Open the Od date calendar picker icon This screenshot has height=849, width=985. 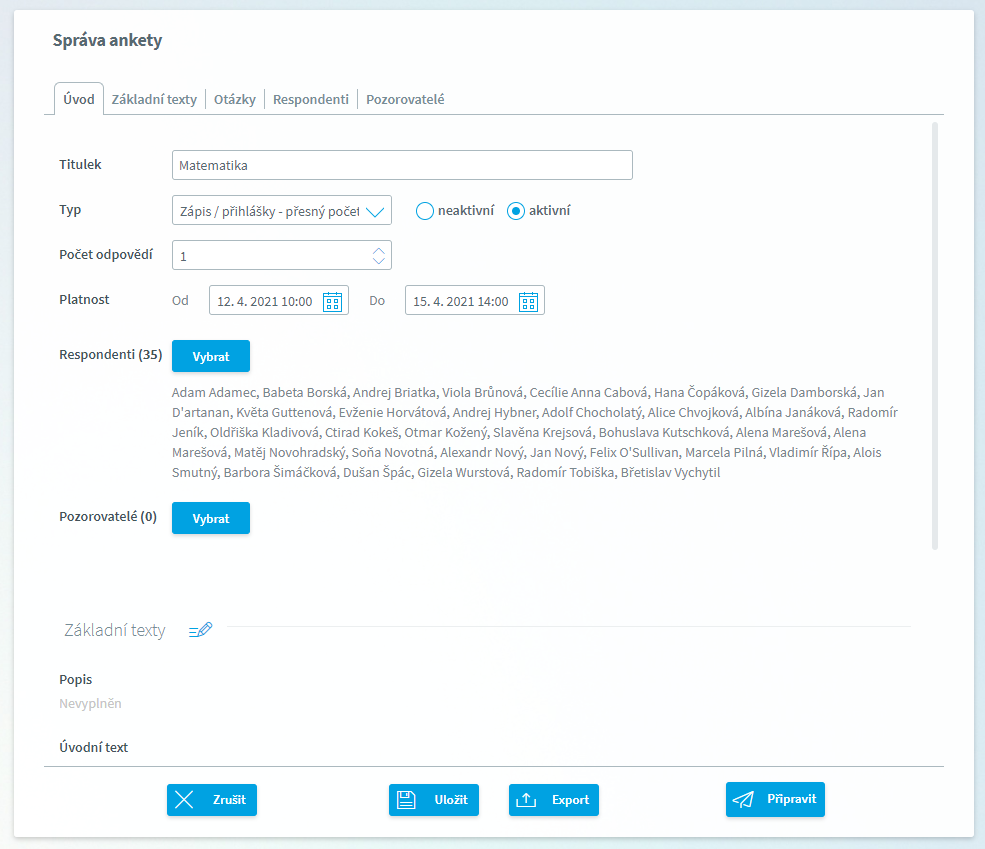pyautogui.click(x=332, y=301)
